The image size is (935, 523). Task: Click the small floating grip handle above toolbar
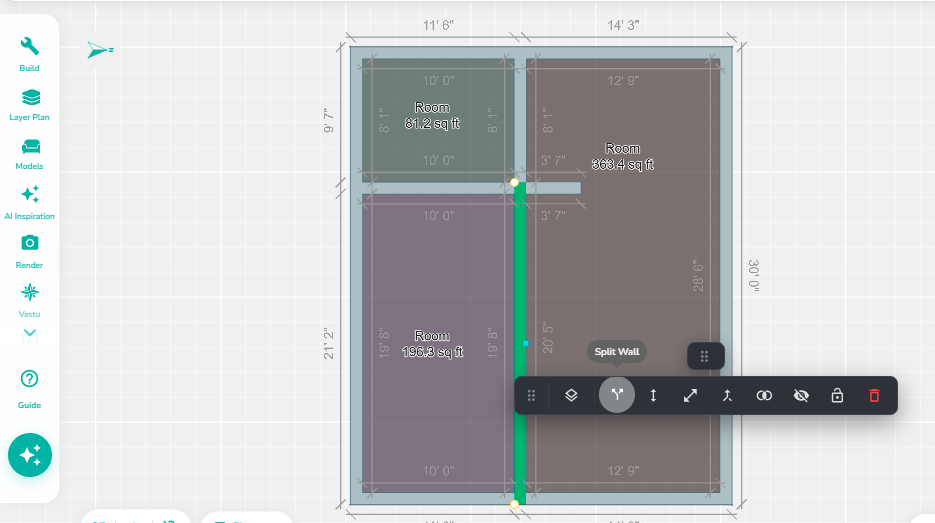pyautogui.click(x=705, y=357)
